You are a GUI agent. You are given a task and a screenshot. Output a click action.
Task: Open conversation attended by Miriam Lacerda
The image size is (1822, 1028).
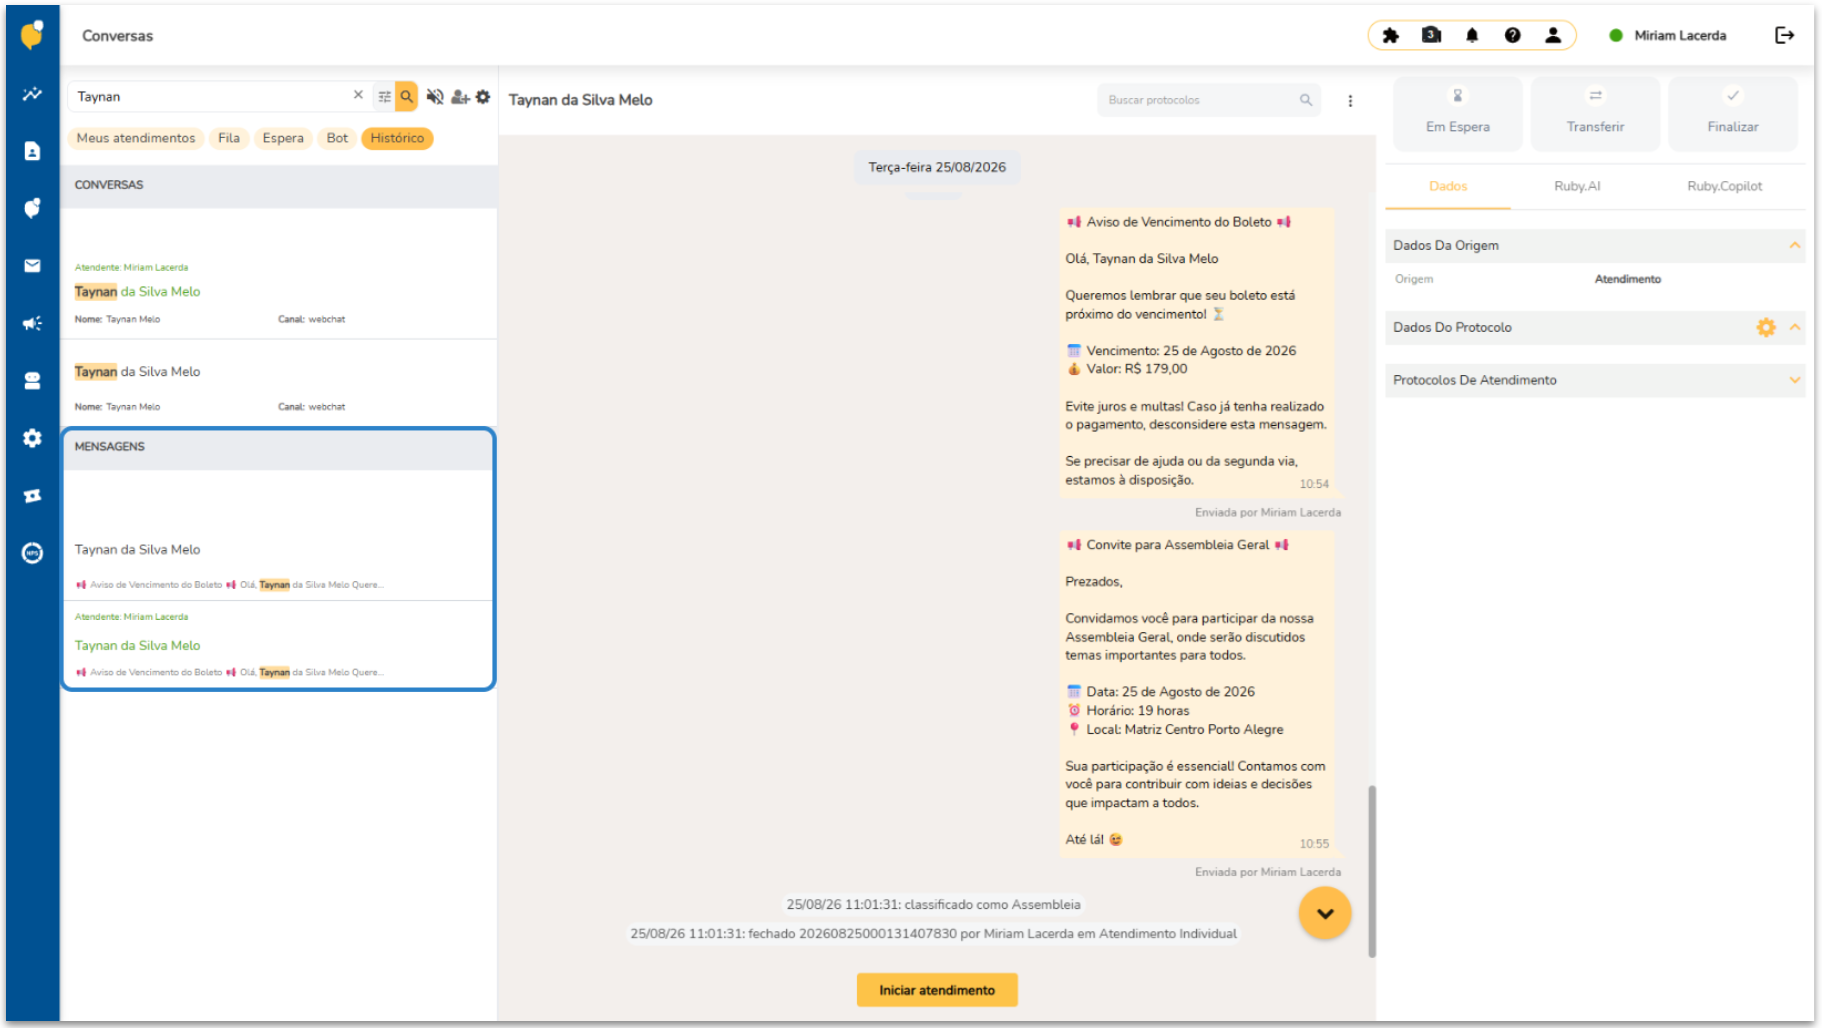278,292
